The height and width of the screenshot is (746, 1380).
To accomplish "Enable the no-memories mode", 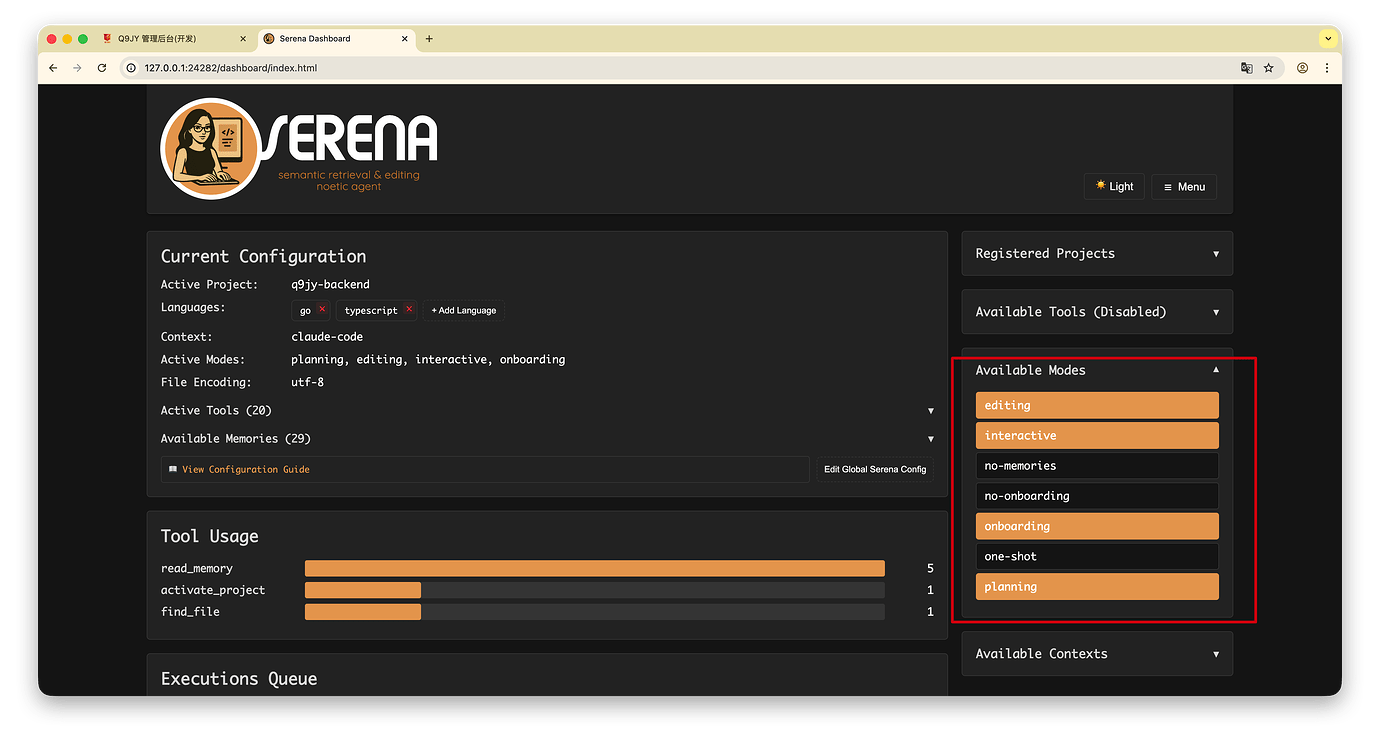I will pyautogui.click(x=1097, y=466).
